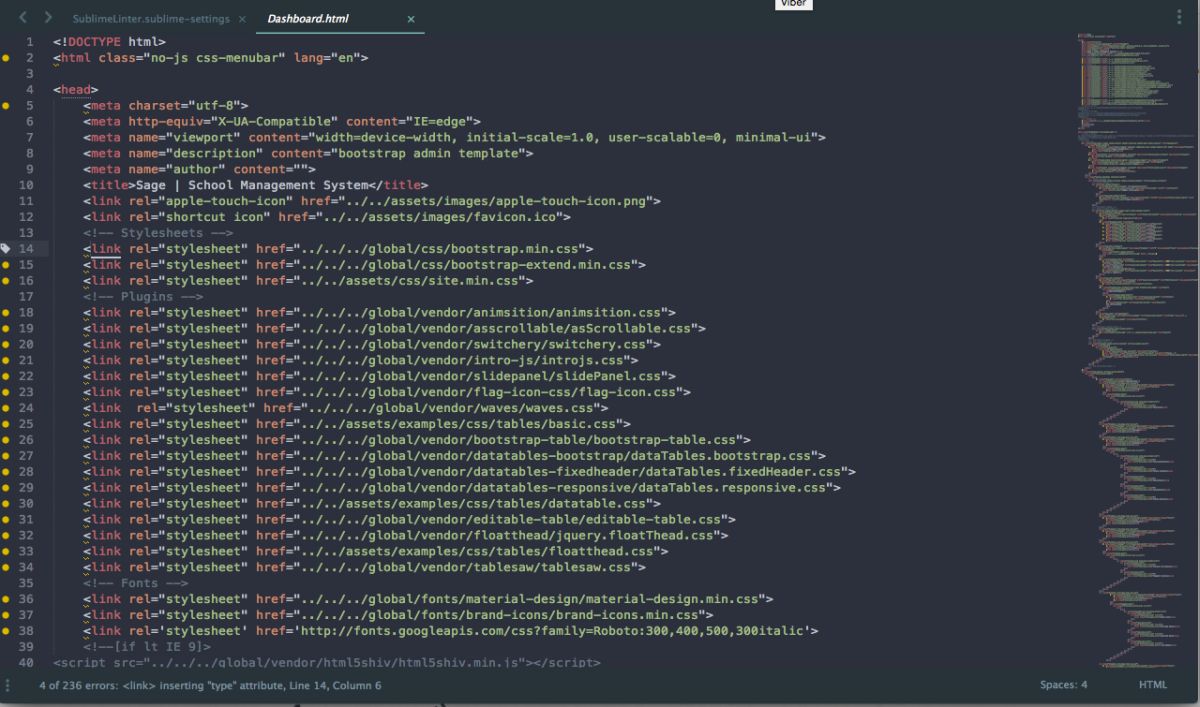Click the yellow lint dot on line 33
The height and width of the screenshot is (707, 1200).
5,551
